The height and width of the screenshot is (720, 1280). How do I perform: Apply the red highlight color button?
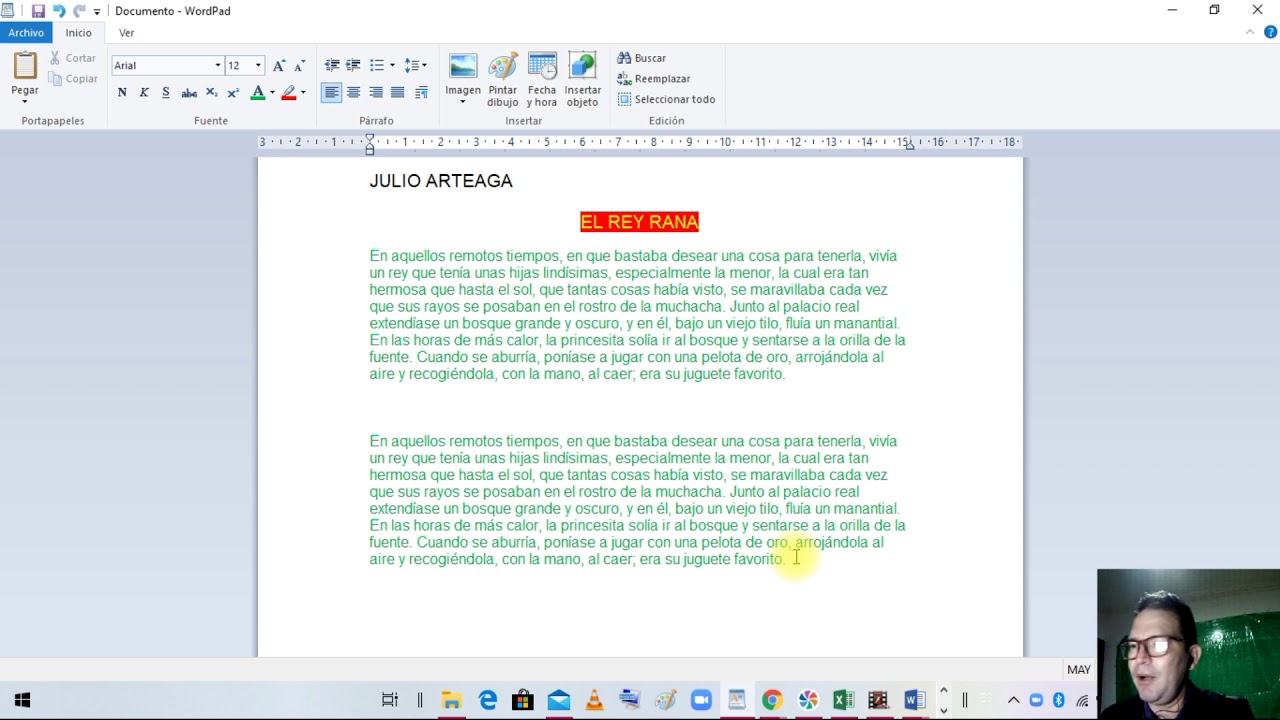click(x=289, y=93)
